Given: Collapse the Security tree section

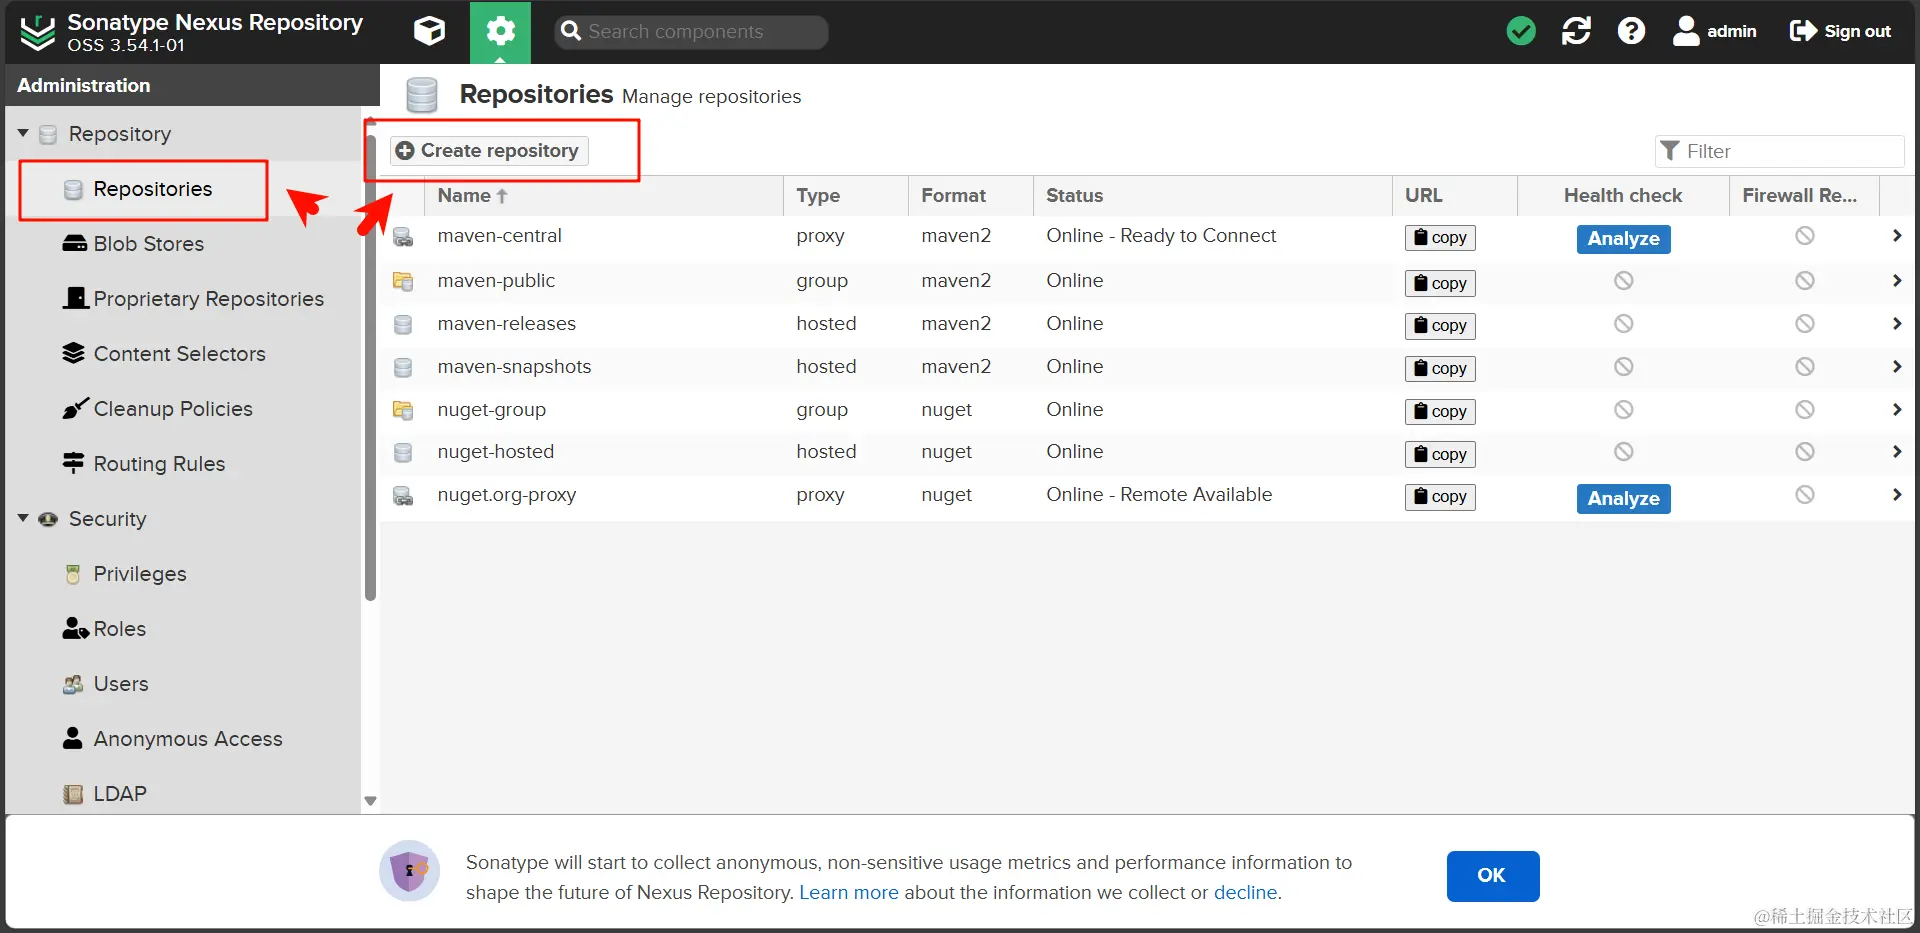Looking at the screenshot, I should tap(23, 518).
